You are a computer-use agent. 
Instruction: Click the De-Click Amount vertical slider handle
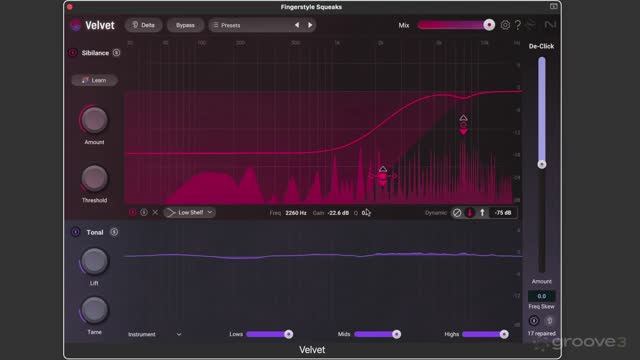(x=542, y=164)
